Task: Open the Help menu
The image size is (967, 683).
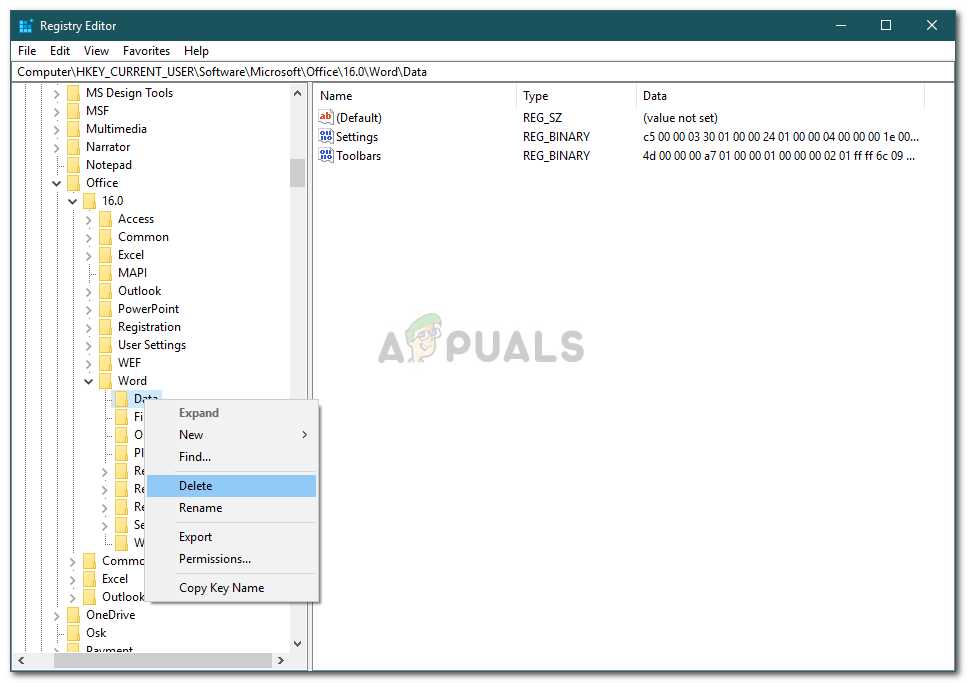Action: tap(196, 51)
